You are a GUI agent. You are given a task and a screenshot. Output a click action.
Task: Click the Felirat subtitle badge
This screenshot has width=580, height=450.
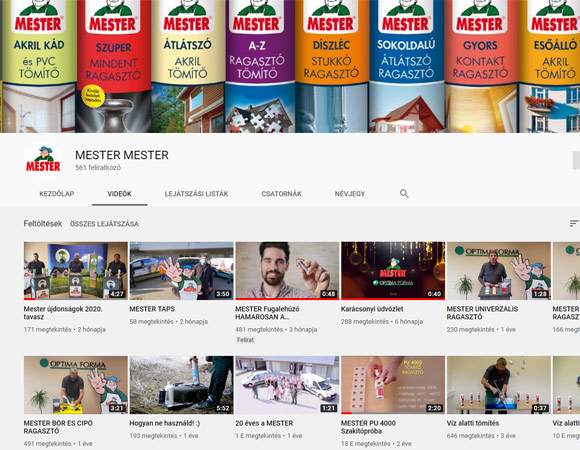(245, 340)
